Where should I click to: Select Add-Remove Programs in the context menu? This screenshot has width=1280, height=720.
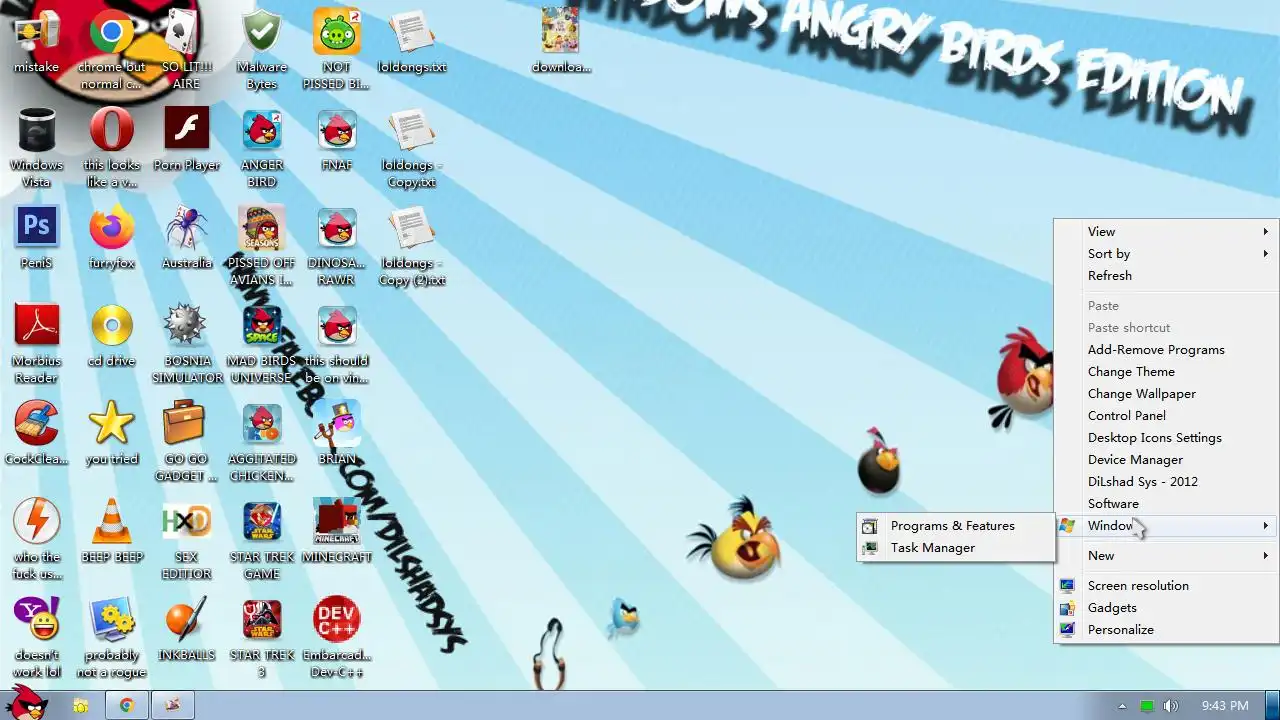[x=1166, y=349]
